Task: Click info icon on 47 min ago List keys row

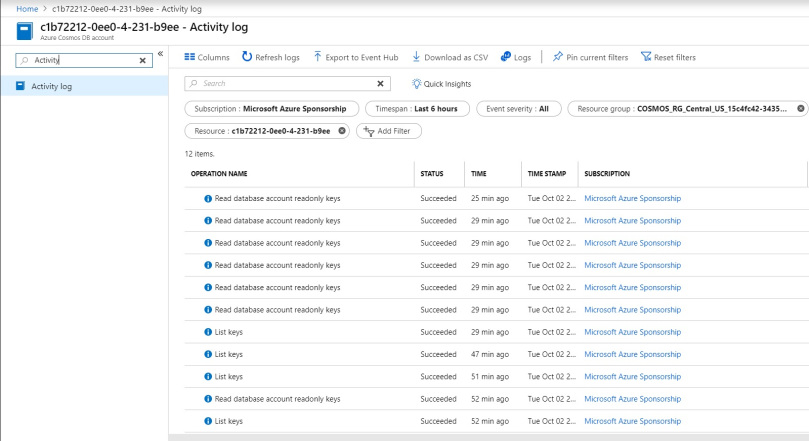Action: [208, 354]
